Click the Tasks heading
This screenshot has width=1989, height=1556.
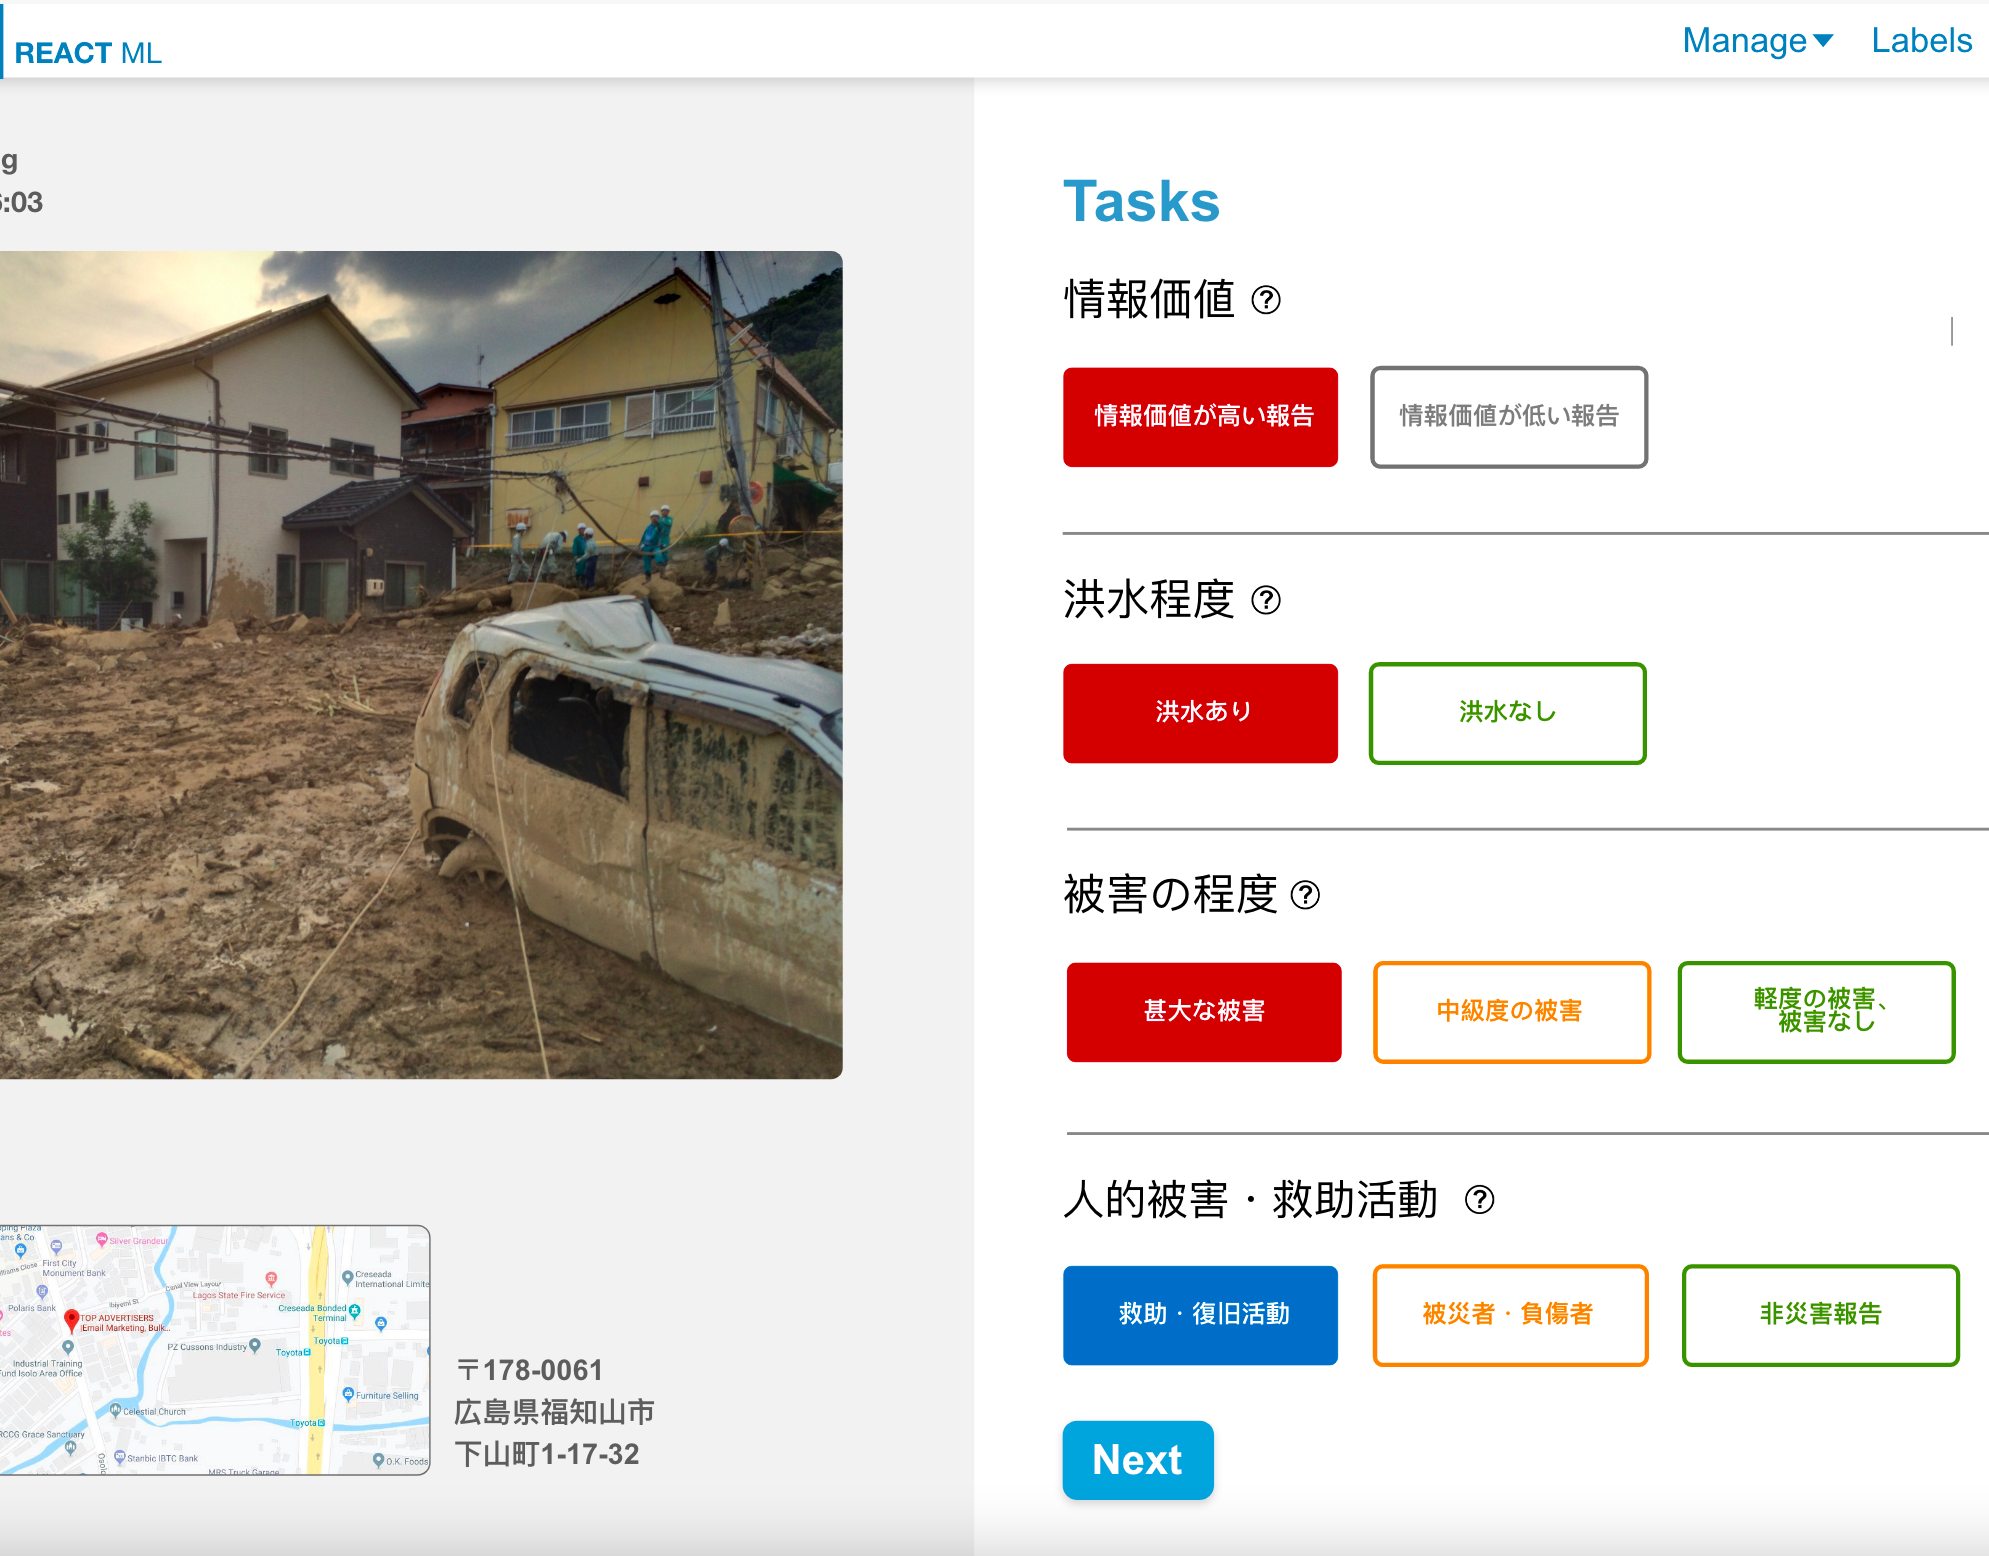tap(1141, 201)
